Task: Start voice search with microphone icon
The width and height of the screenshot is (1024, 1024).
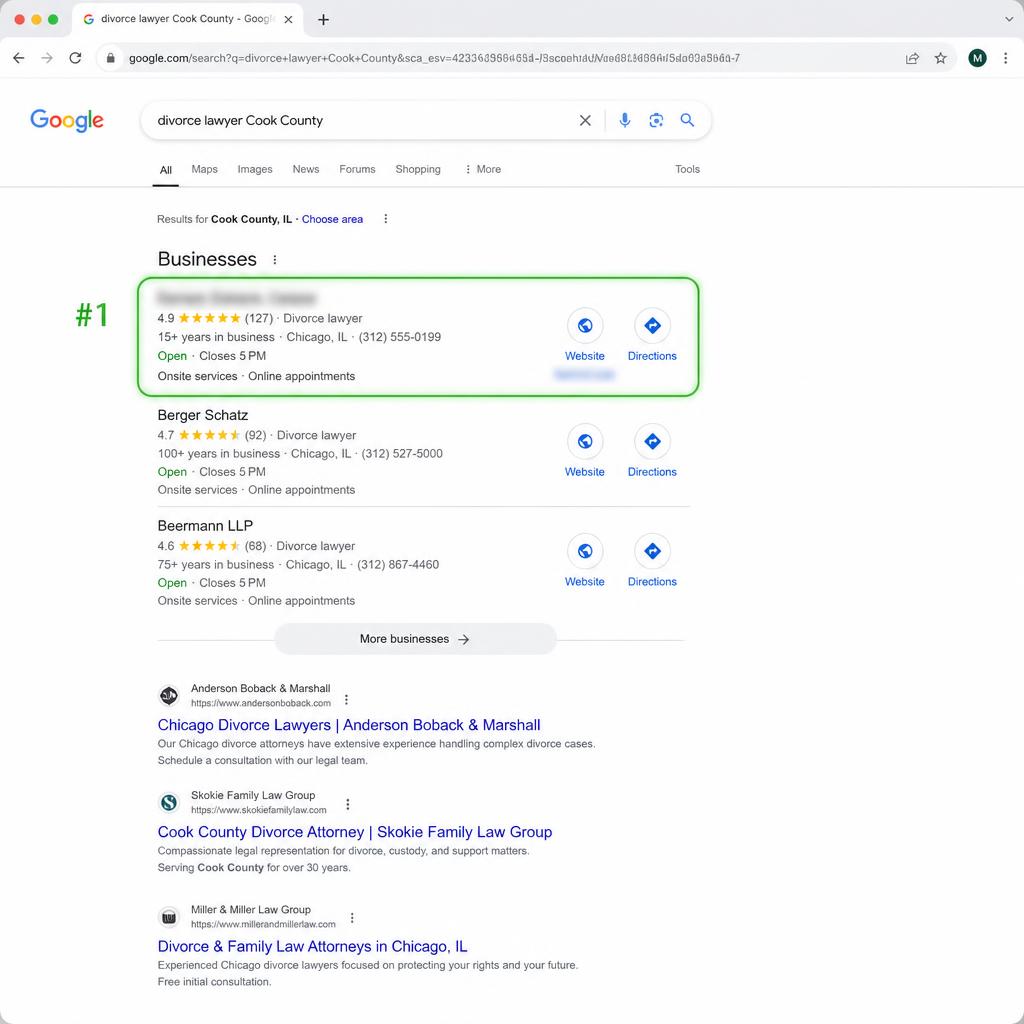Action: click(x=625, y=120)
